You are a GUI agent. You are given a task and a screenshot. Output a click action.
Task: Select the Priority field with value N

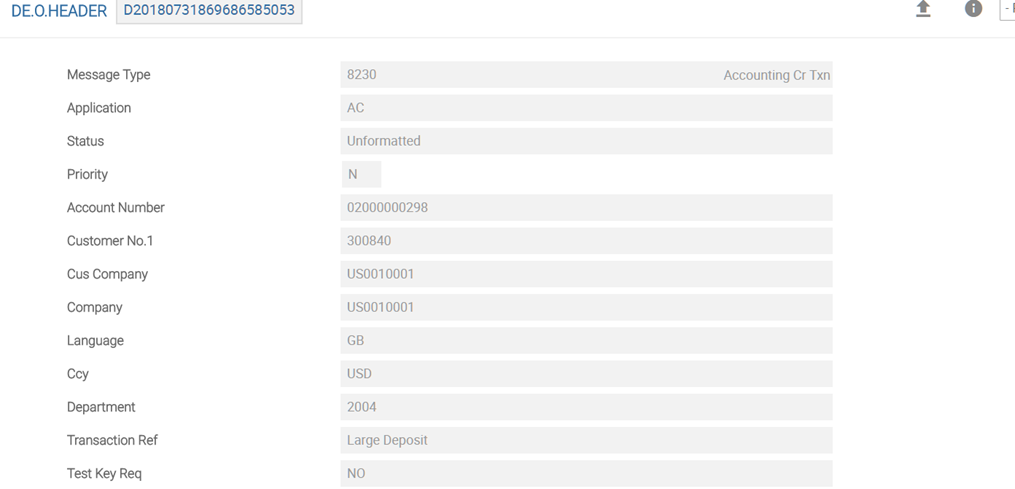pyautogui.click(x=361, y=174)
